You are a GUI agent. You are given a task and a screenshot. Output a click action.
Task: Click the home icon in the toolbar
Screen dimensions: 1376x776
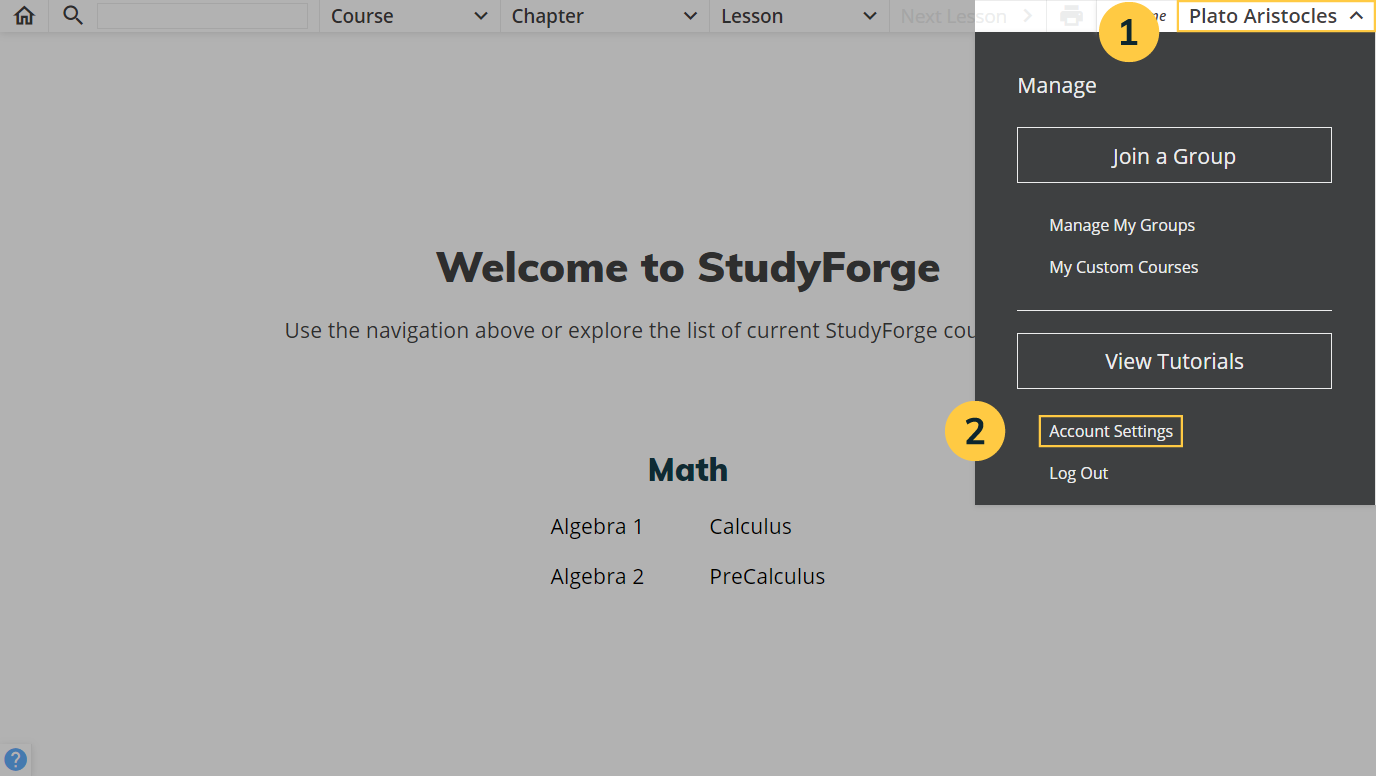click(23, 15)
